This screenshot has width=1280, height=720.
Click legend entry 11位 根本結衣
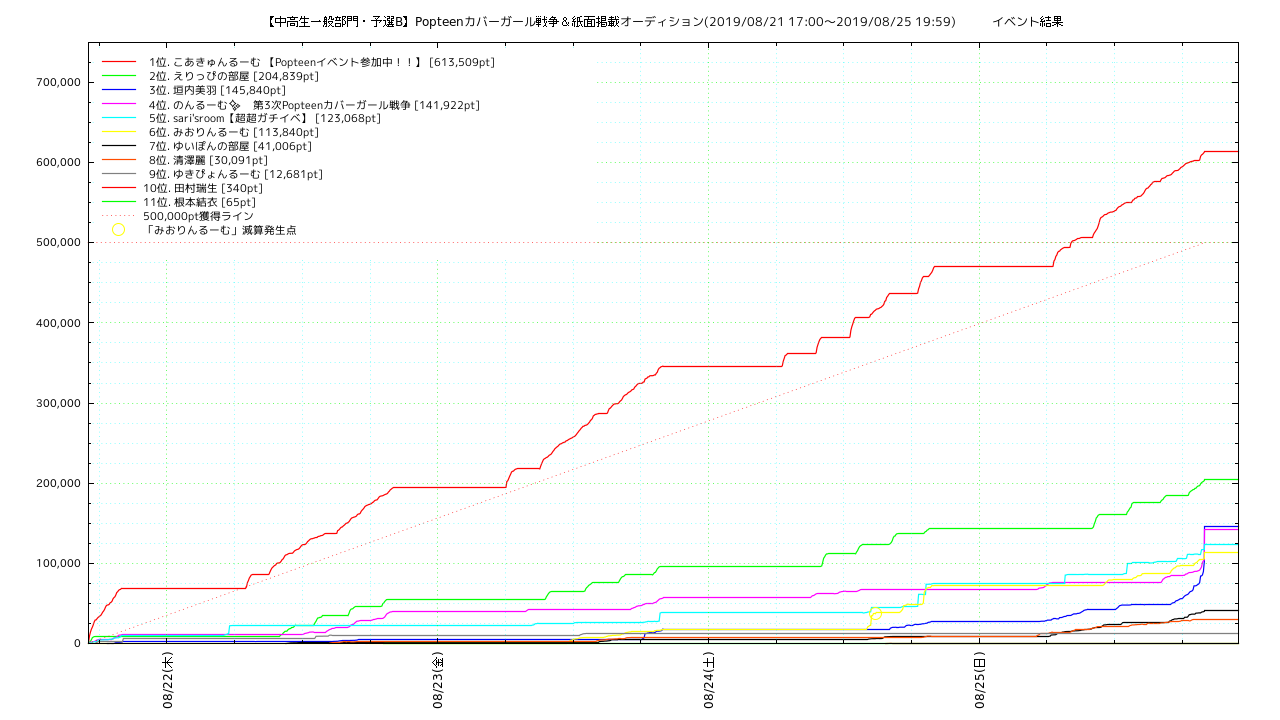pyautogui.click(x=200, y=202)
